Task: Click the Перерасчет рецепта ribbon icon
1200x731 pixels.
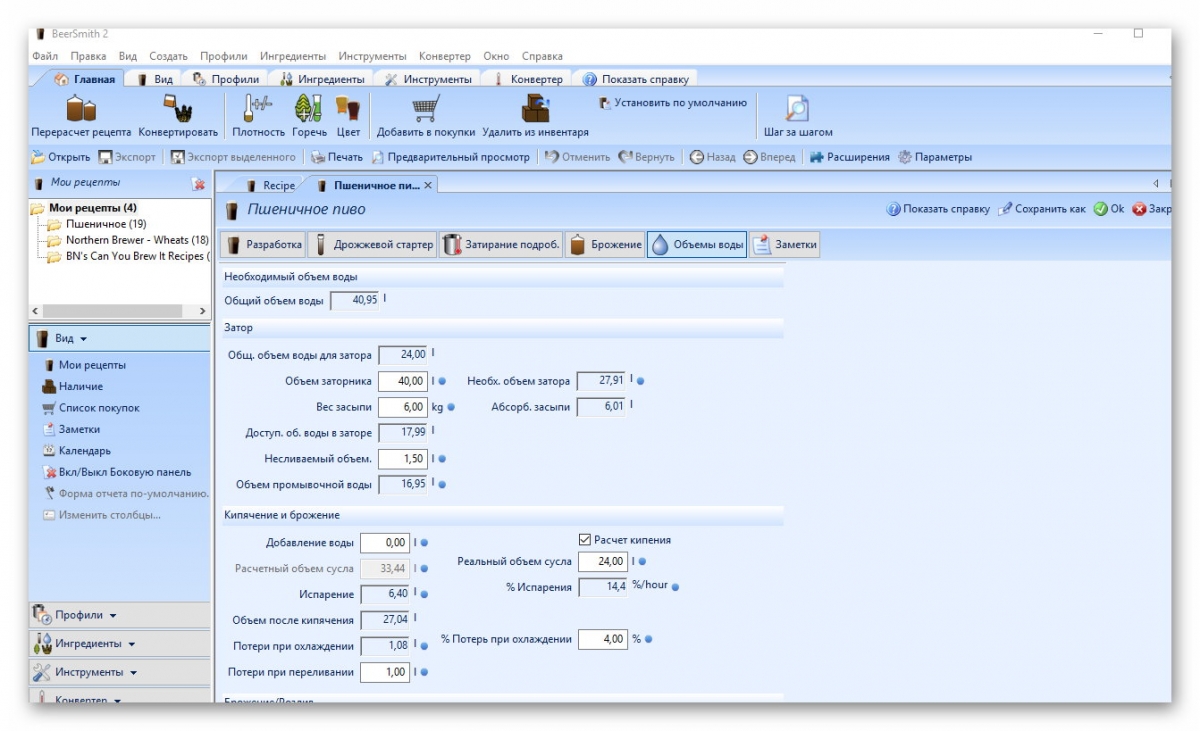Action: point(81,115)
